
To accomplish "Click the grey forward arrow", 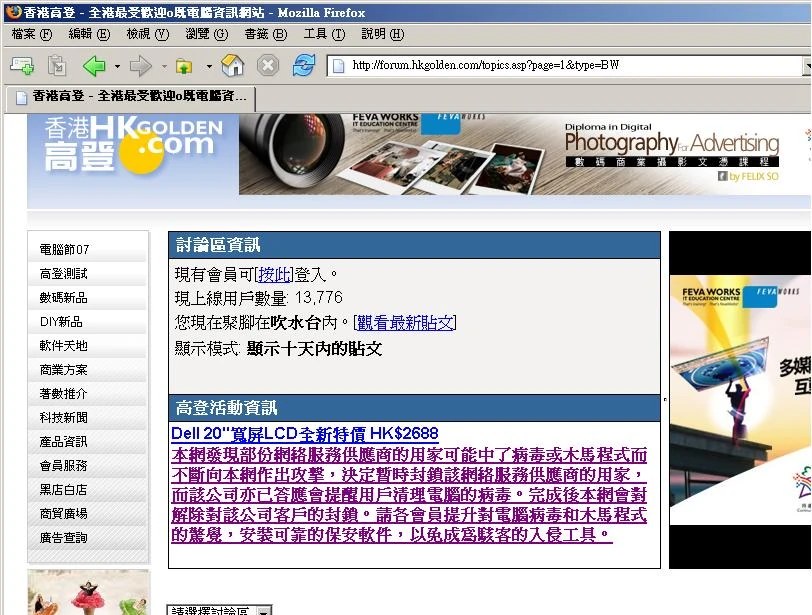I will coord(140,66).
